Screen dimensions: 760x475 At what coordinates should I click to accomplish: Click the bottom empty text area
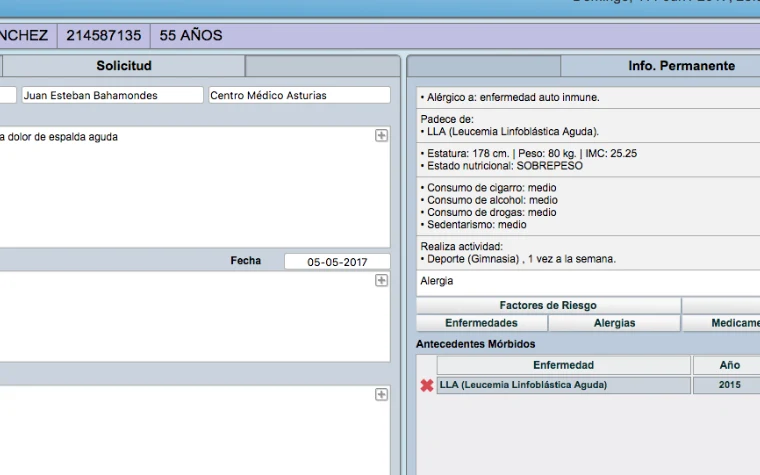click(x=194, y=430)
